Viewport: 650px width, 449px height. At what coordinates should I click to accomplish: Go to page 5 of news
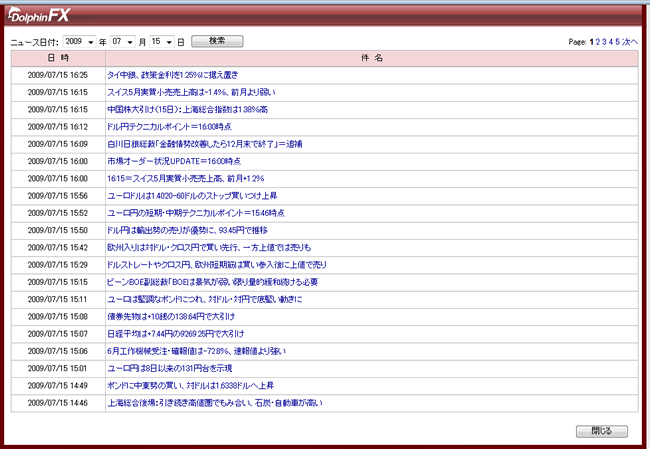(617, 42)
